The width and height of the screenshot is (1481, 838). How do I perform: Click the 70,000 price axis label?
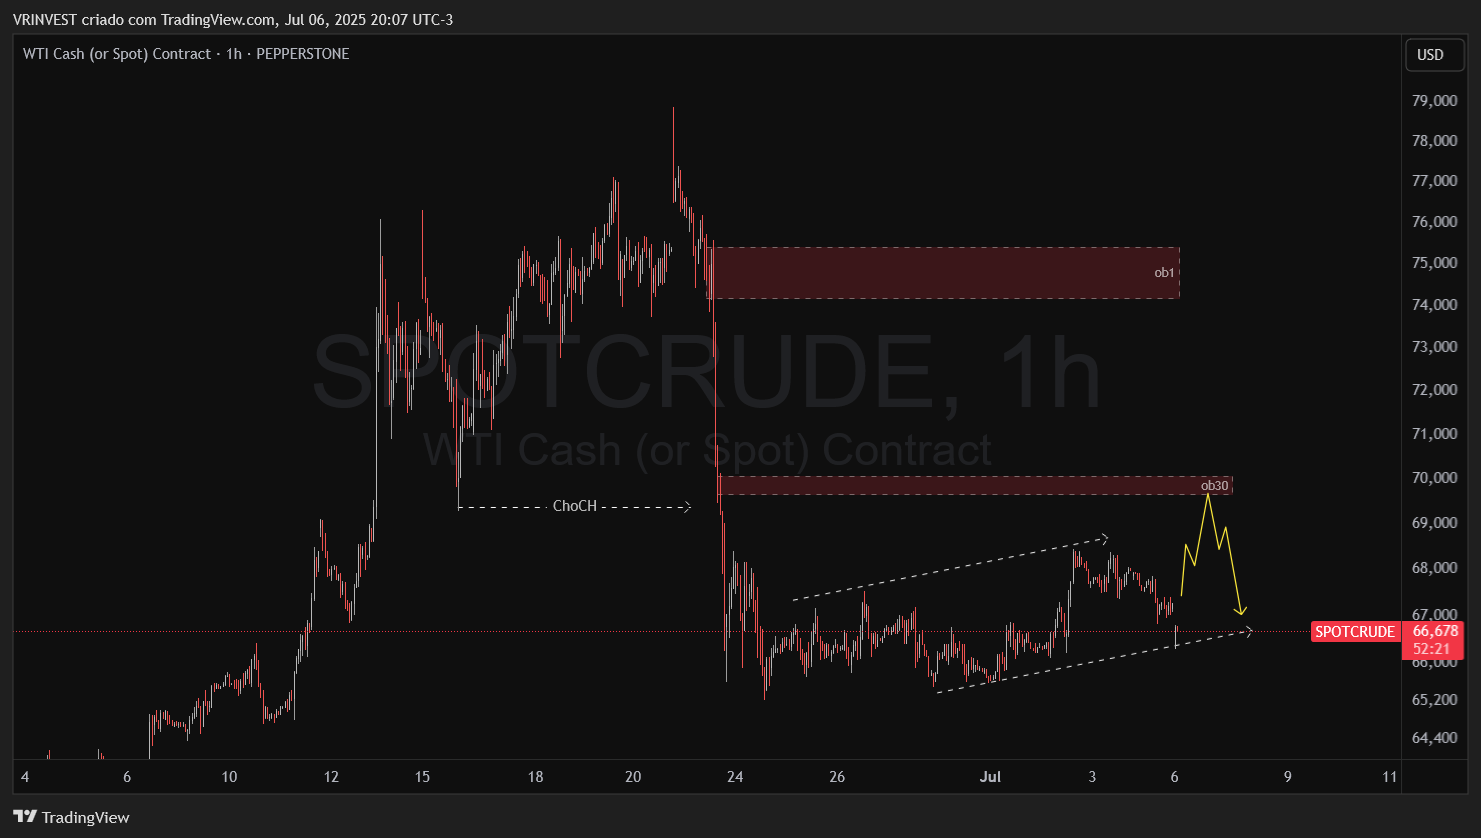click(1434, 478)
